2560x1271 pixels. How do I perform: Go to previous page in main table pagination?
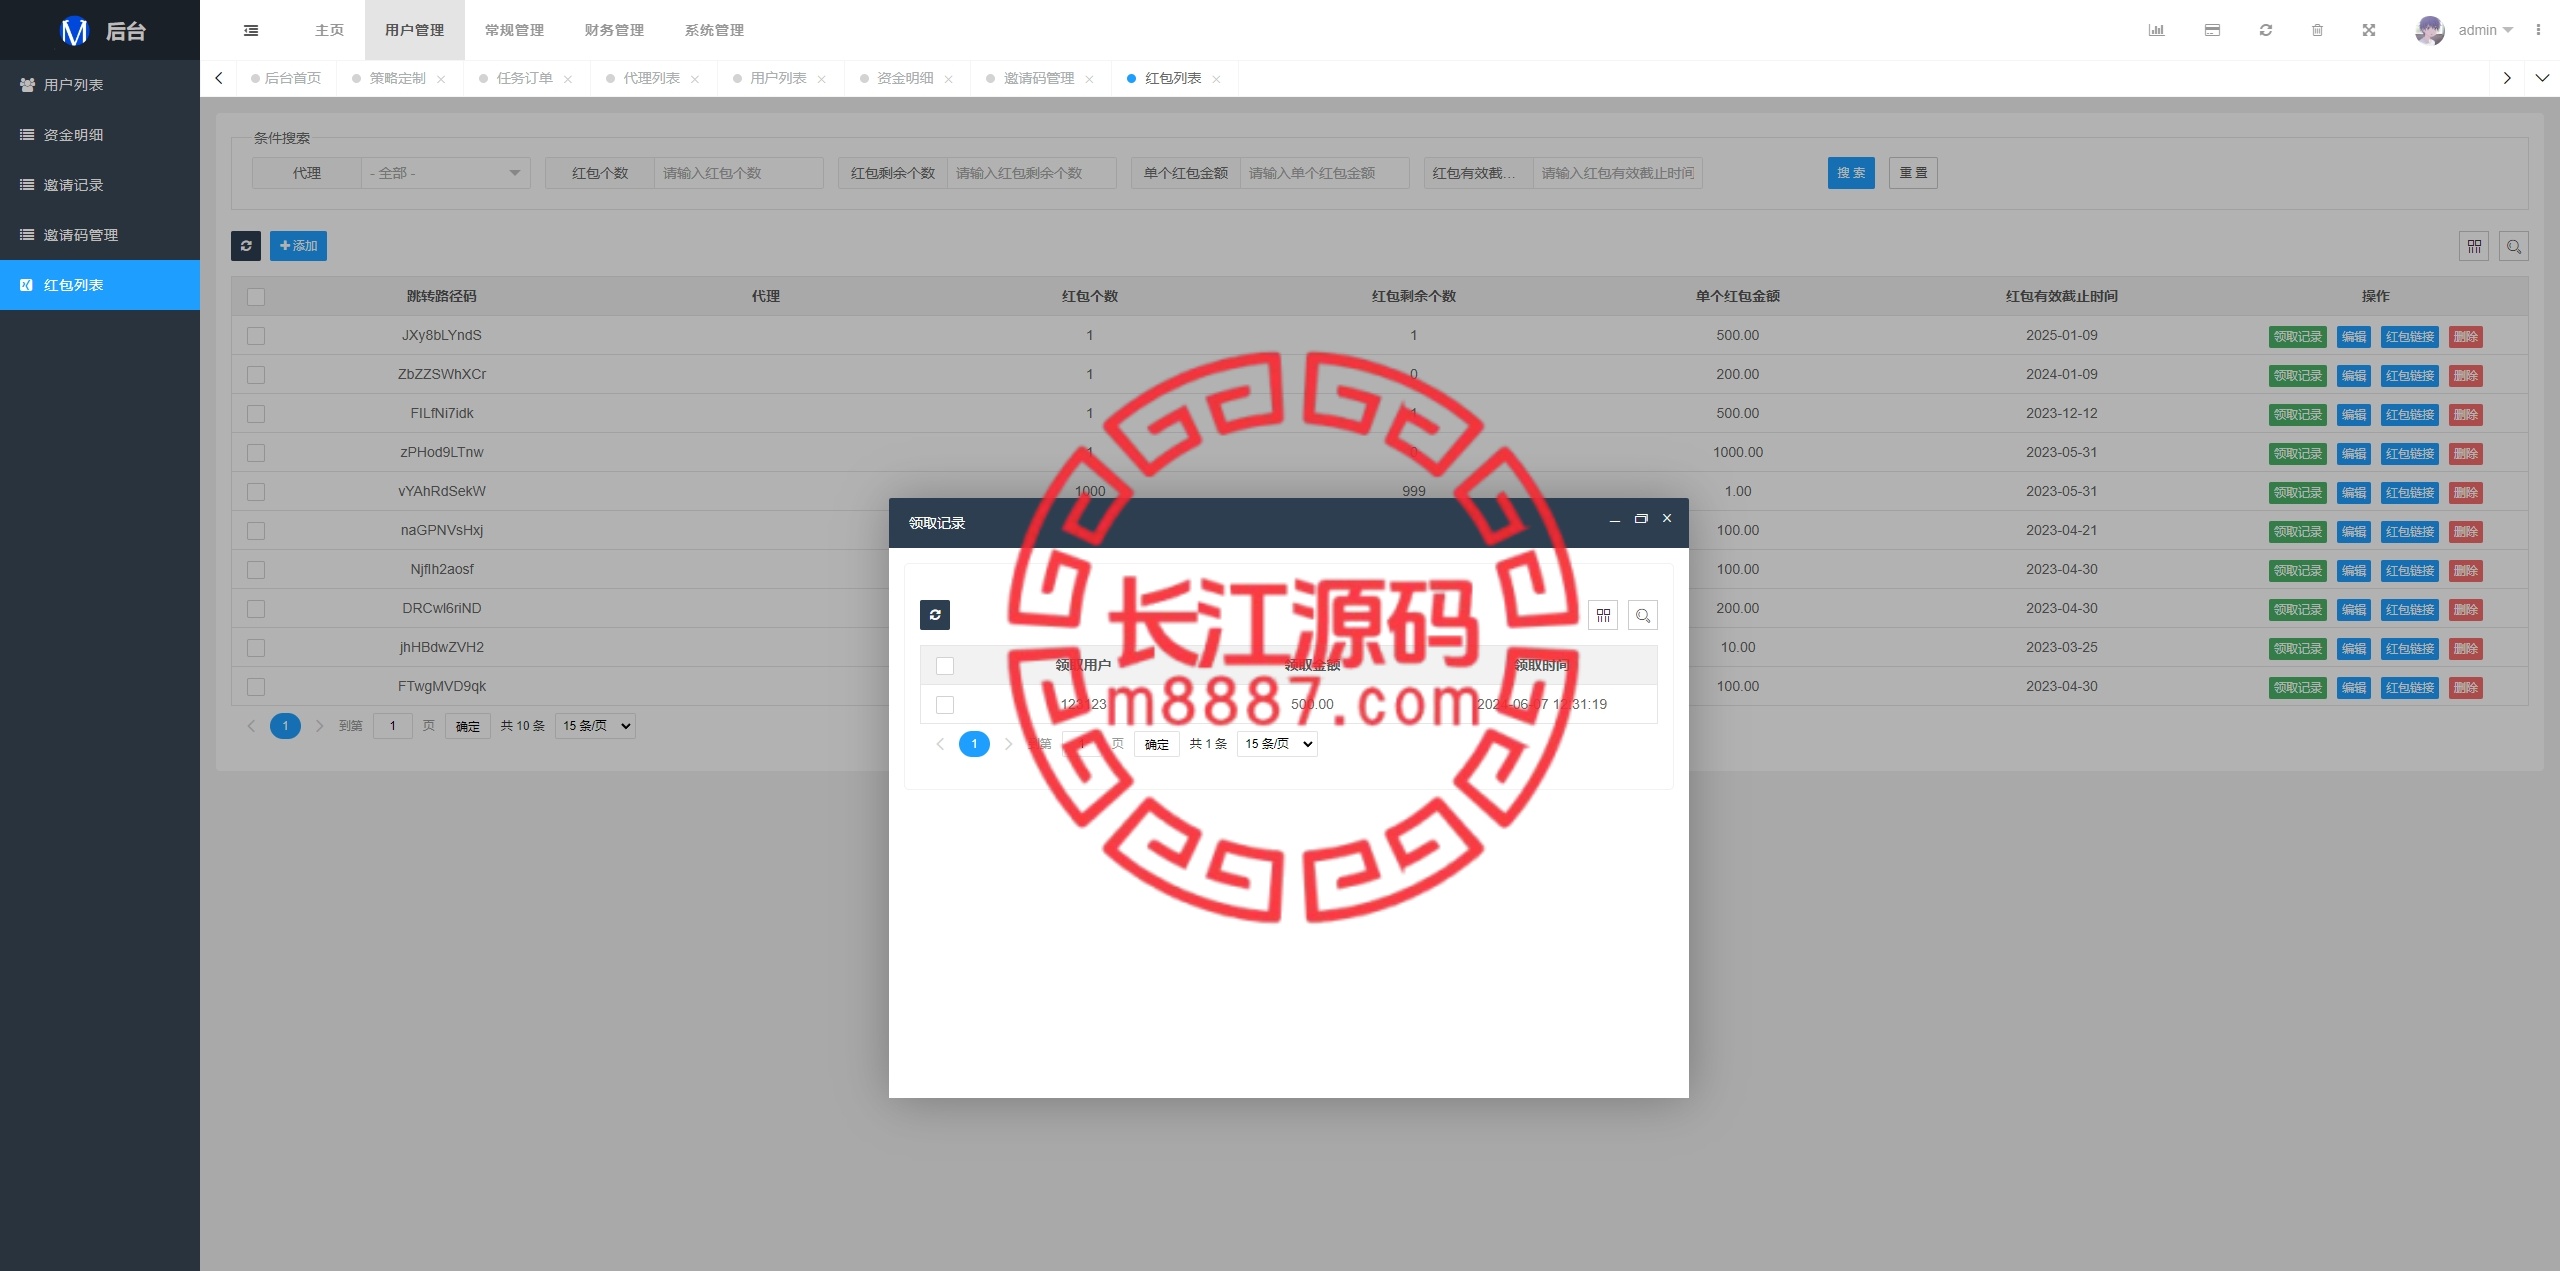click(x=251, y=726)
